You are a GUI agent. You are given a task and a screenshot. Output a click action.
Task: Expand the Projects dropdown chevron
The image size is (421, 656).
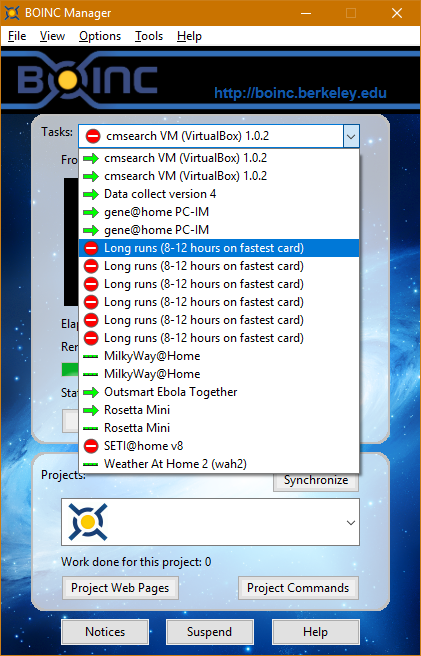coord(351,523)
